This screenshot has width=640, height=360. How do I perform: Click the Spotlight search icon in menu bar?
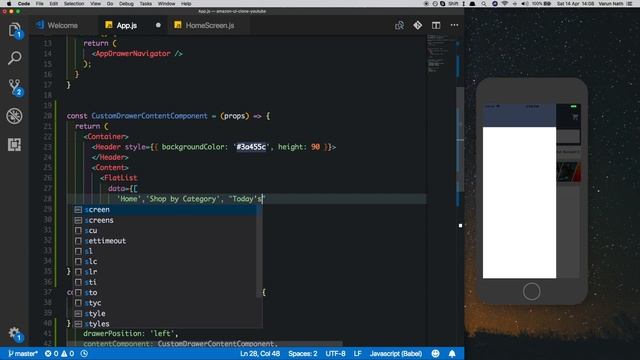coord(483,4)
